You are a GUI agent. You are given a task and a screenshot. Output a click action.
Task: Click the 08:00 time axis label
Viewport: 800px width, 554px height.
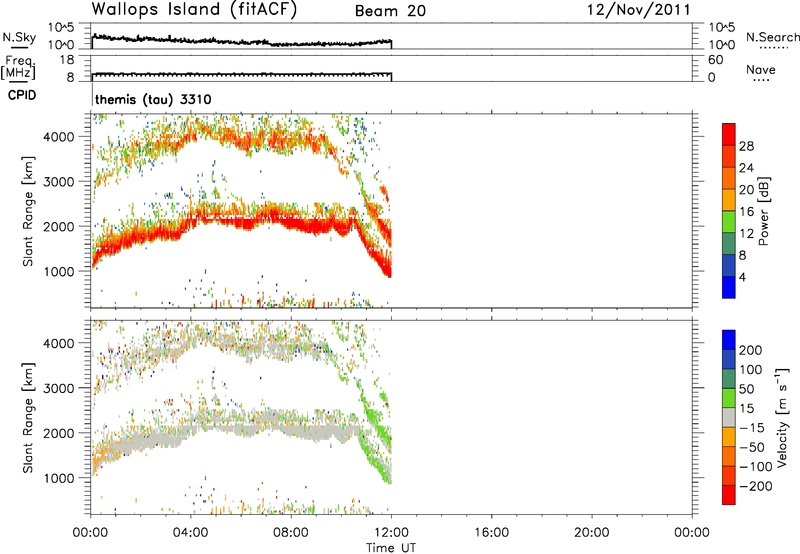coord(291,533)
